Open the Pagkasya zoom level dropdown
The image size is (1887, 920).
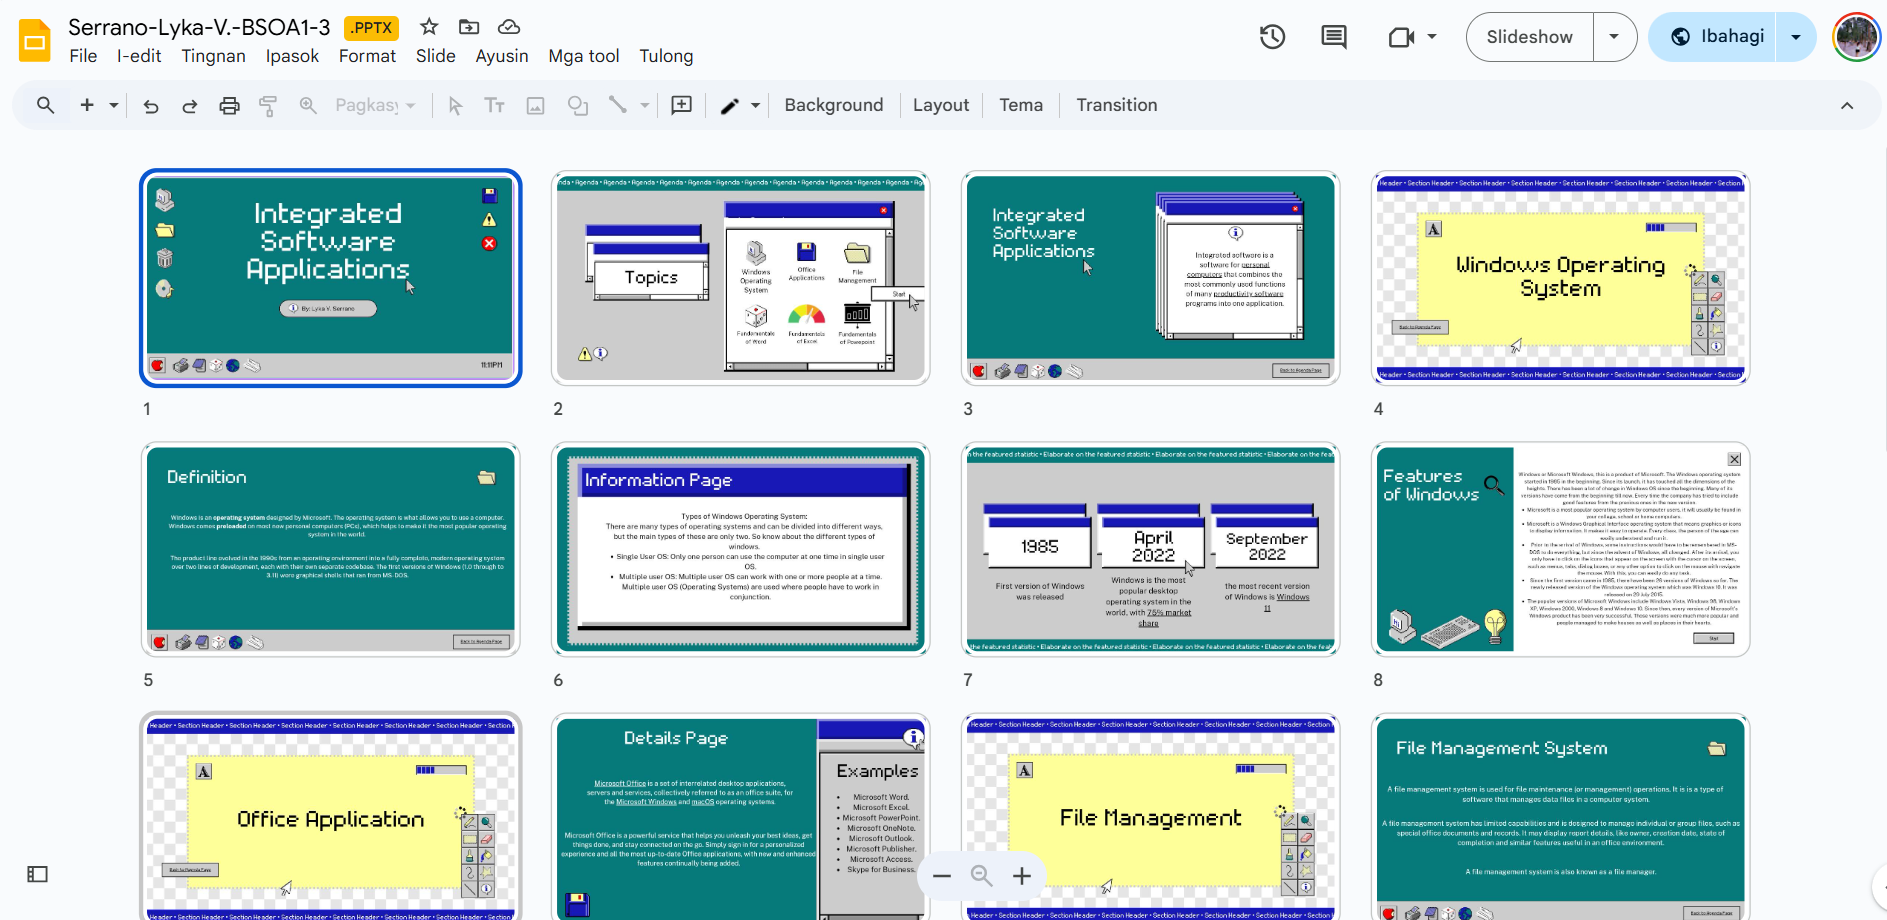(x=376, y=105)
